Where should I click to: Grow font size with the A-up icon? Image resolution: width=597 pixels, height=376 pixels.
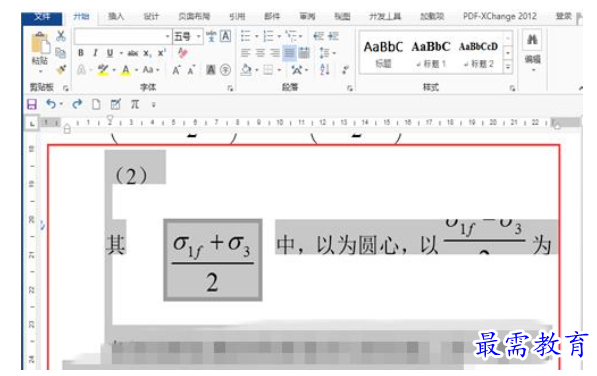click(x=176, y=70)
